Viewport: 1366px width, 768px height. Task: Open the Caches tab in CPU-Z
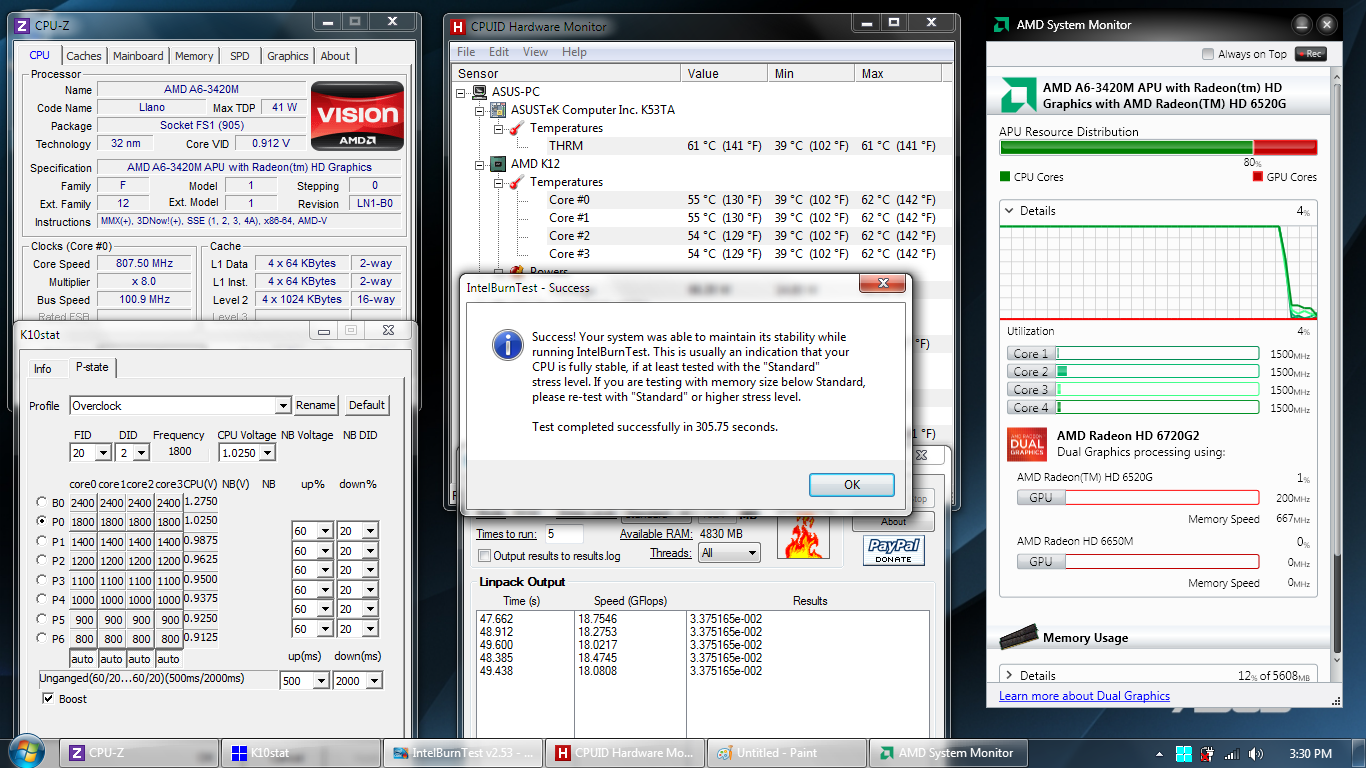84,56
